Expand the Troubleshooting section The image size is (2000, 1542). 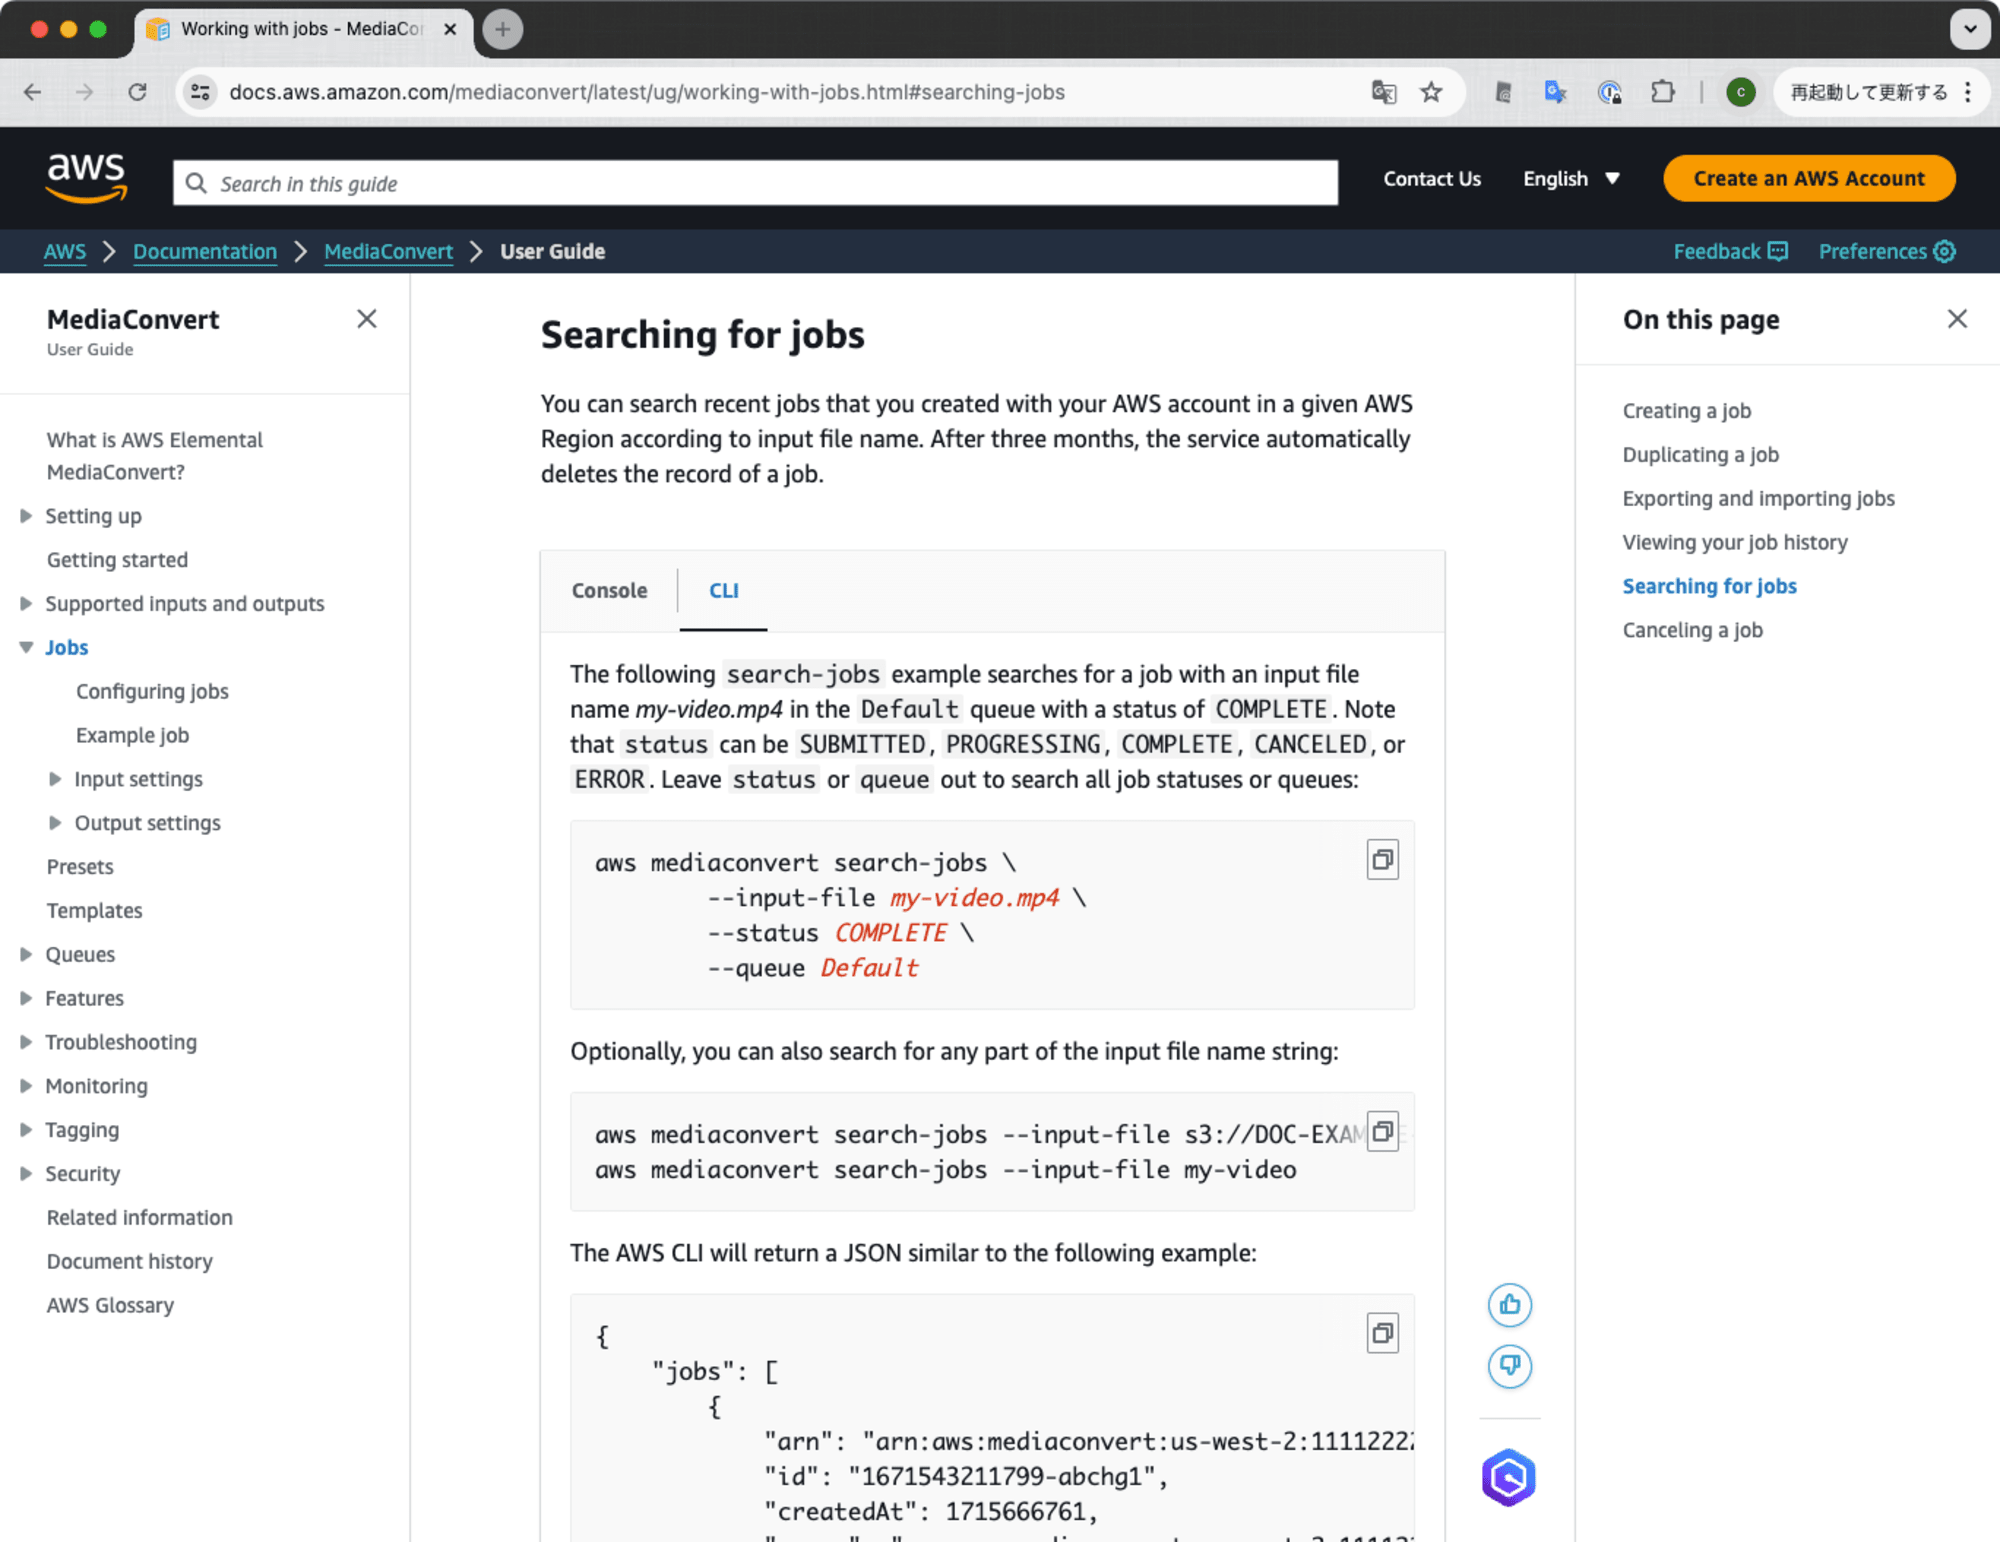pyautogui.click(x=26, y=1042)
